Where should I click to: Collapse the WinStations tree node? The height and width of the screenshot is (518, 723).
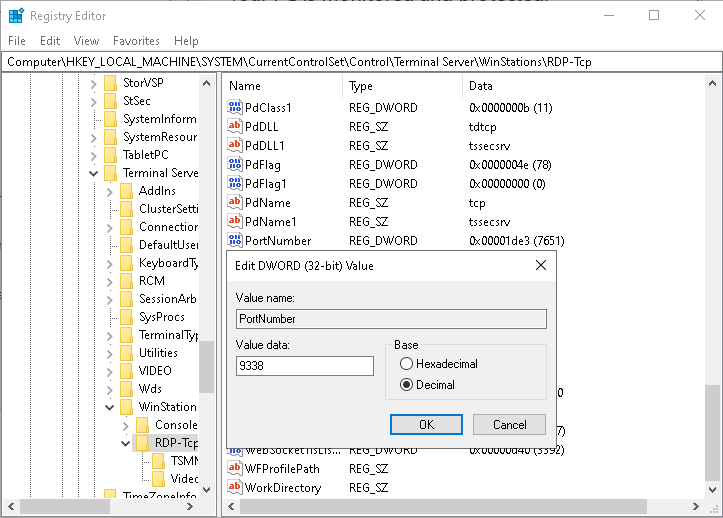(x=109, y=408)
